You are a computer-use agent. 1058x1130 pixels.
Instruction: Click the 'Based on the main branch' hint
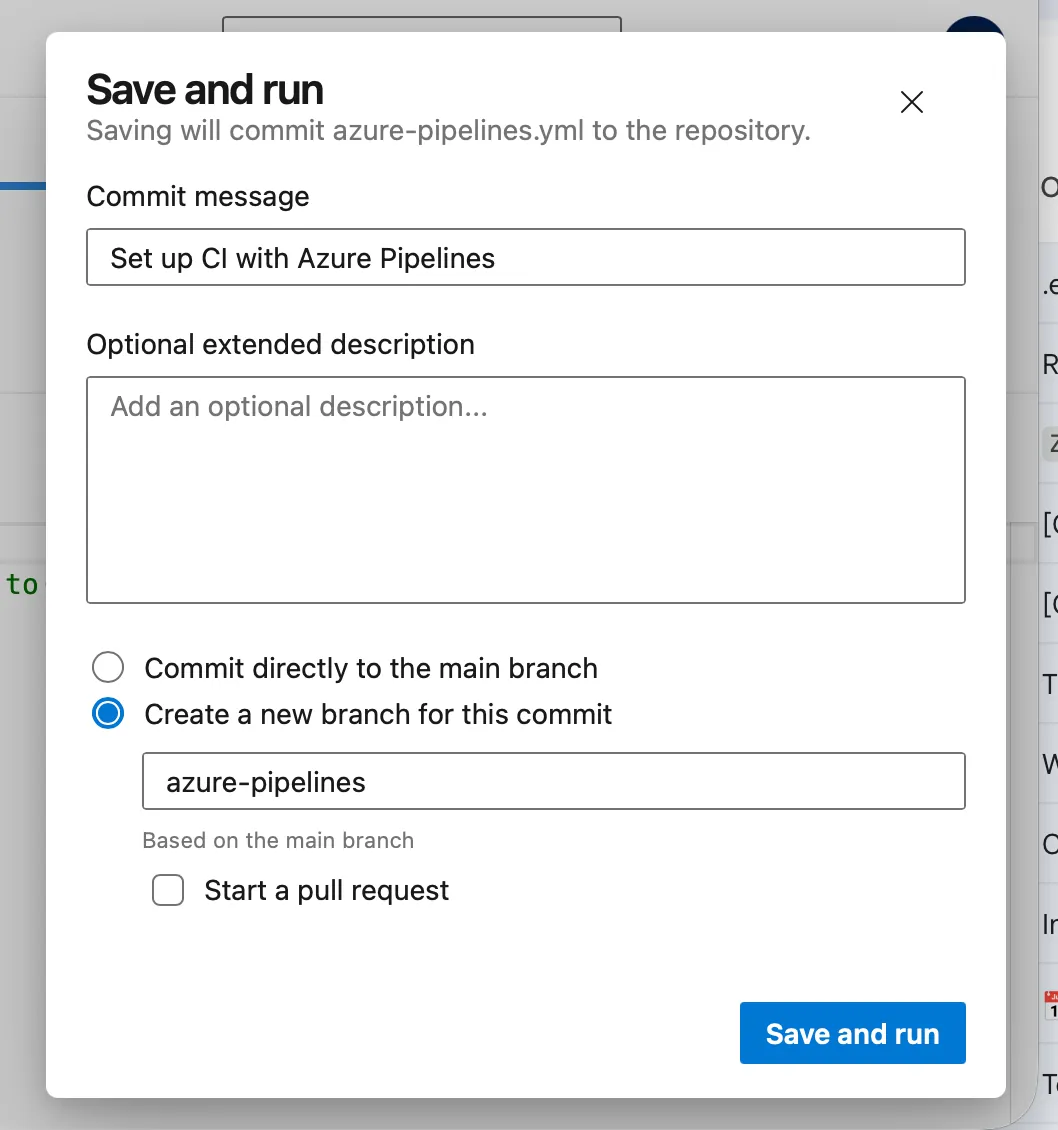pos(278,840)
